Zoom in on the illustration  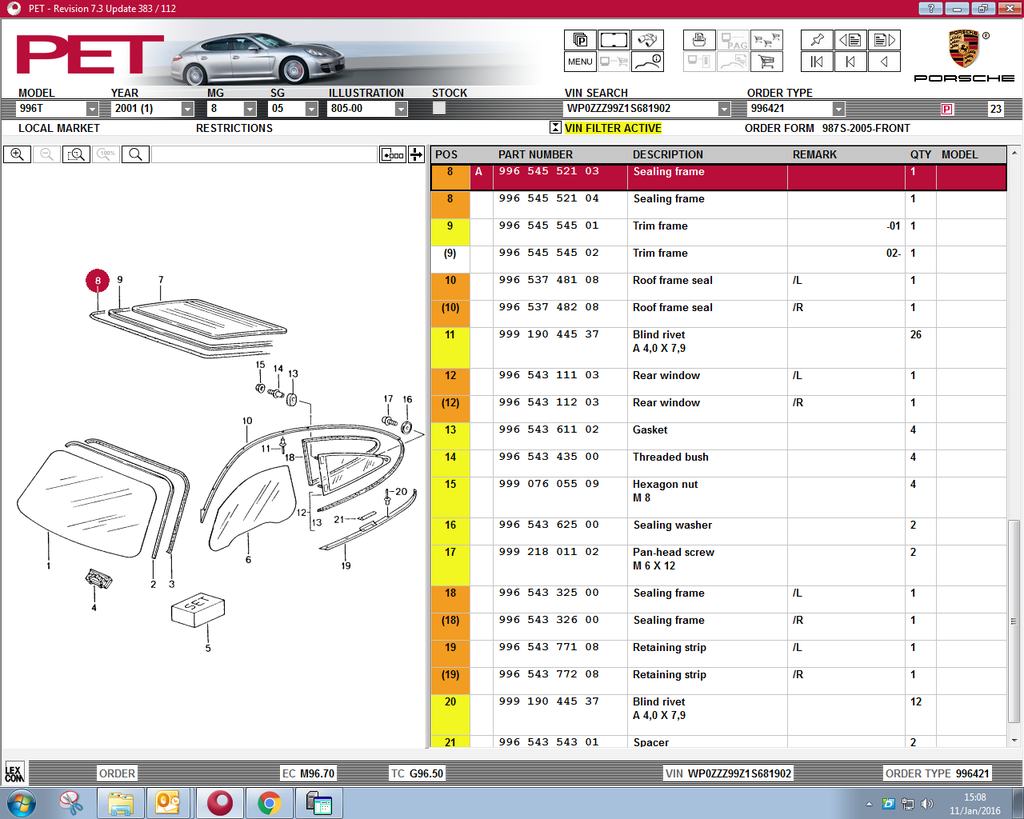click(17, 155)
